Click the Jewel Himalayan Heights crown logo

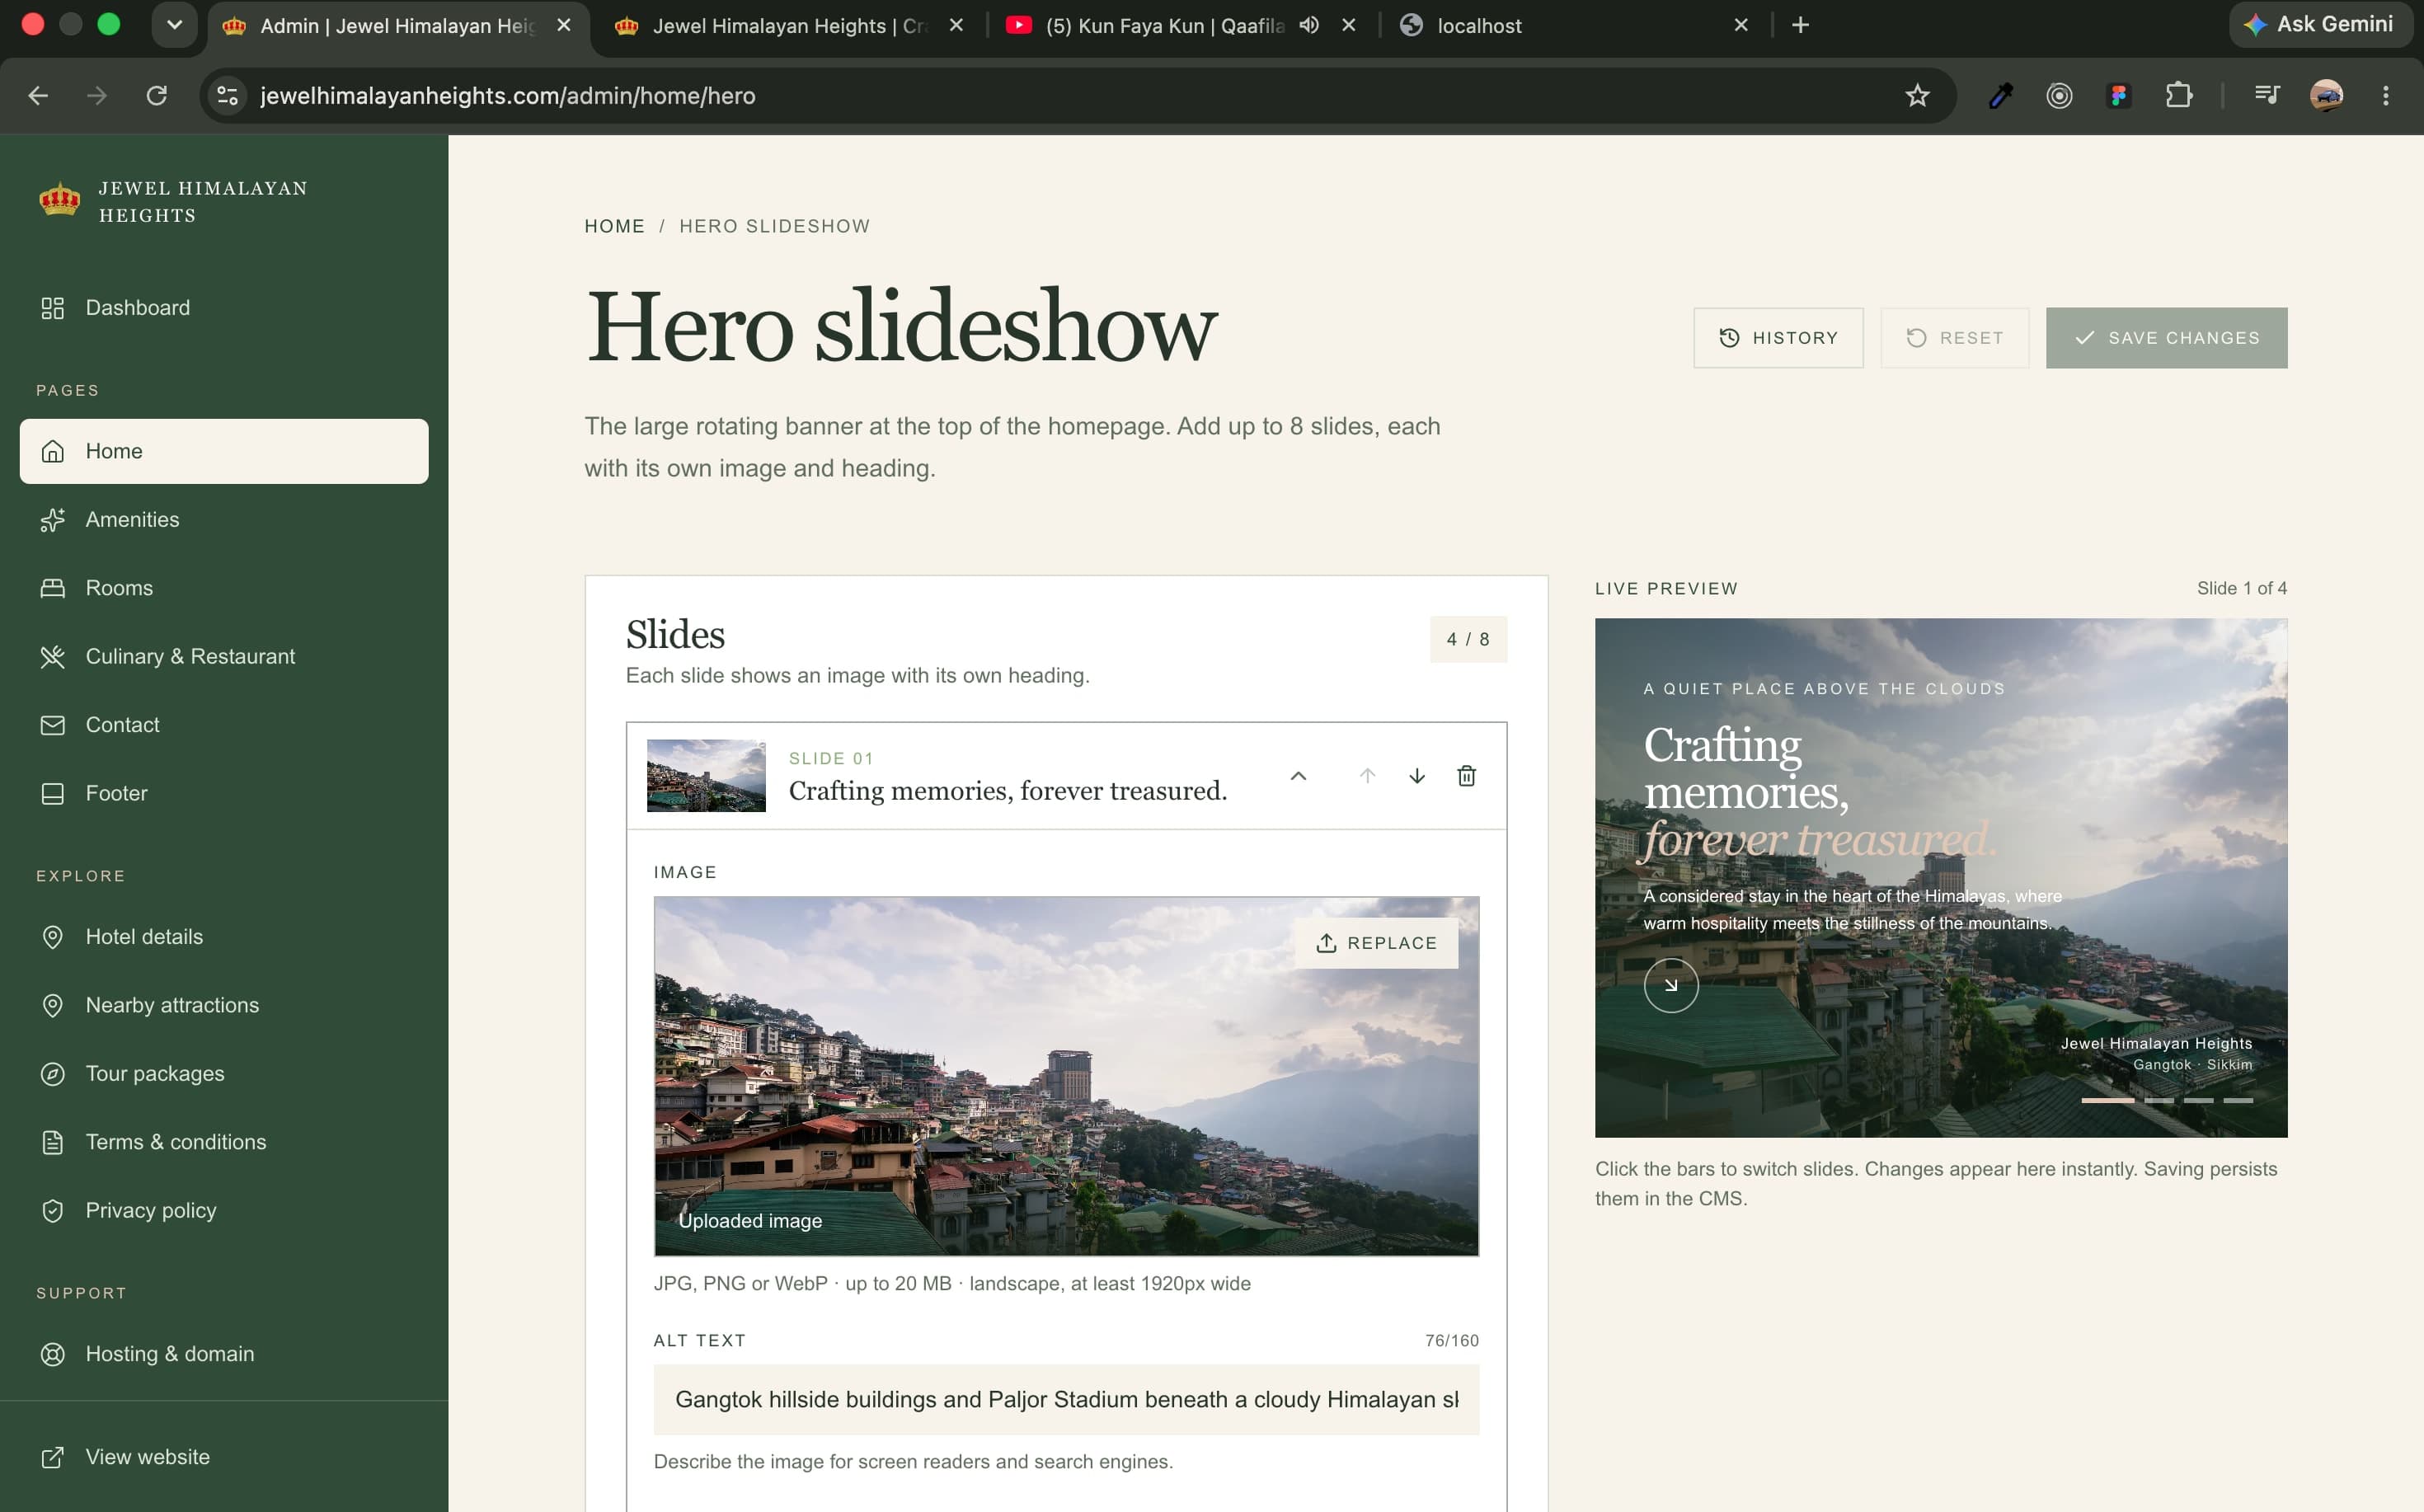click(59, 200)
